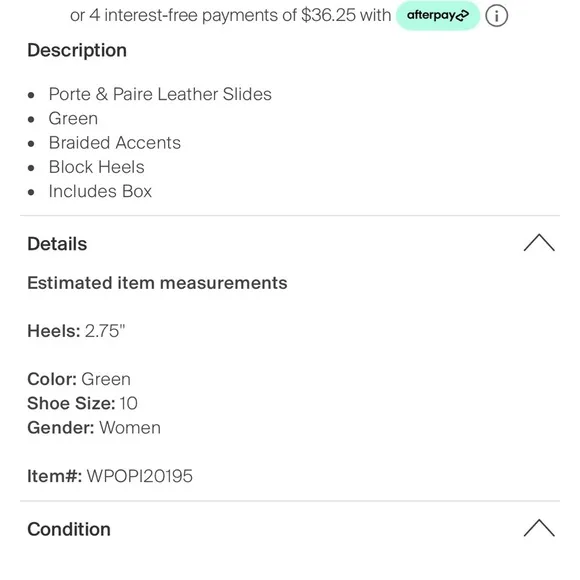The width and height of the screenshot is (580, 580).
Task: Click the Porte & Paire Leather Slides bullet
Action: click(160, 94)
